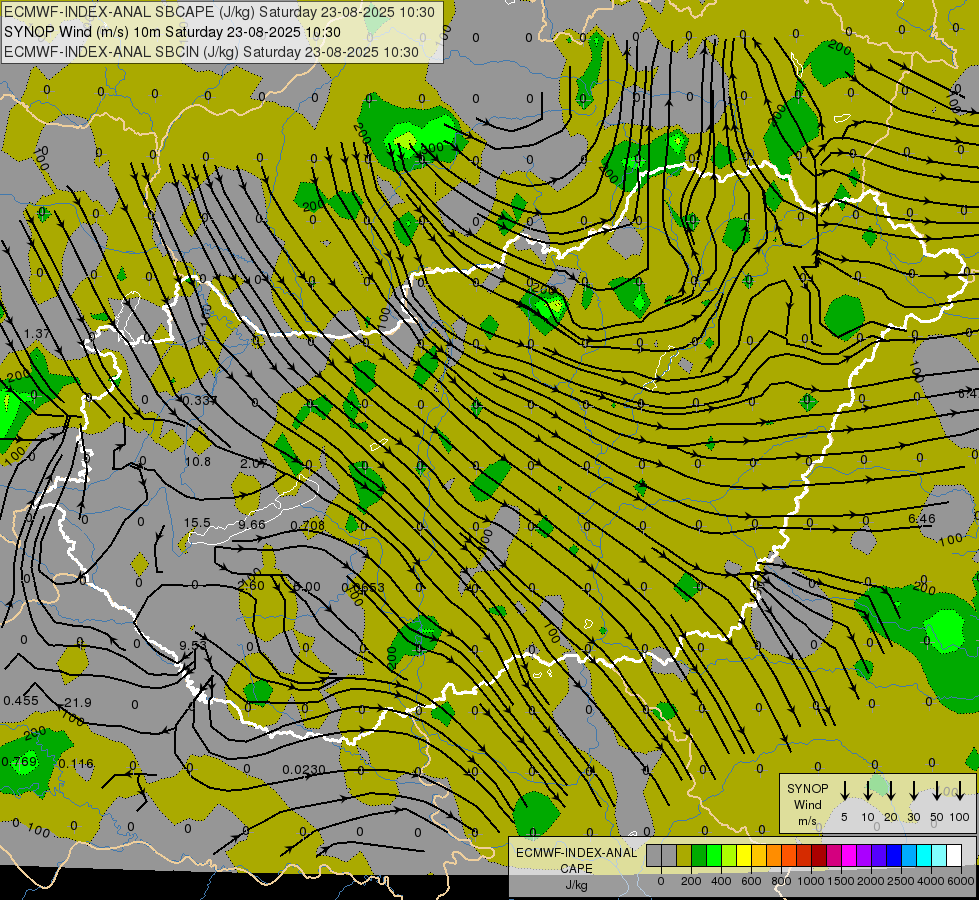979x900 pixels.
Task: Click the 9.66 value on the map
Action: pyautogui.click(x=252, y=524)
